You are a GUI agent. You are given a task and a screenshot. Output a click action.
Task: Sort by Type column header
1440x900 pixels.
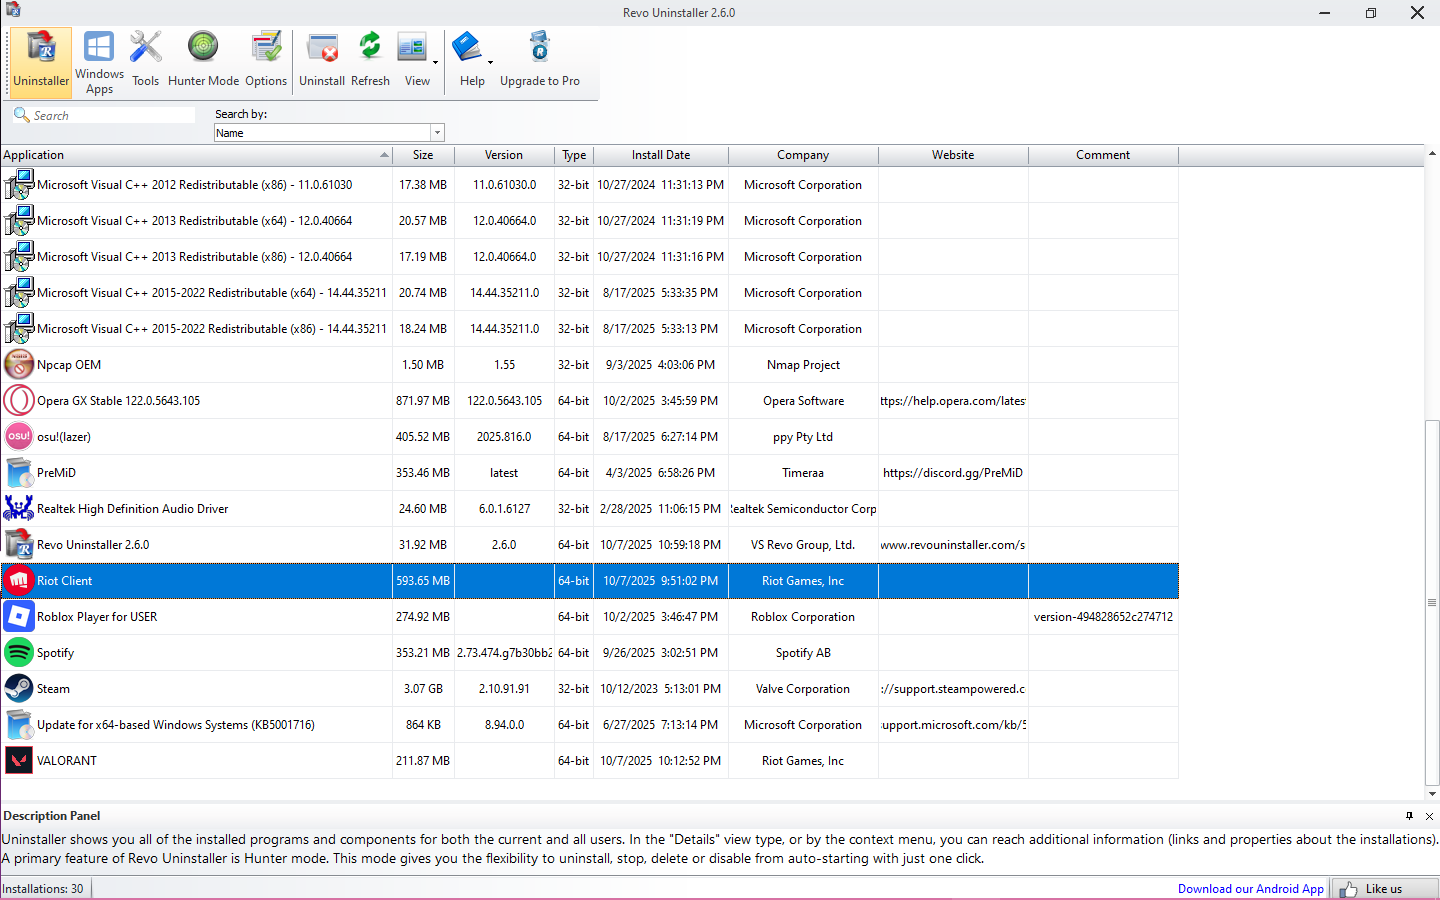(x=574, y=155)
